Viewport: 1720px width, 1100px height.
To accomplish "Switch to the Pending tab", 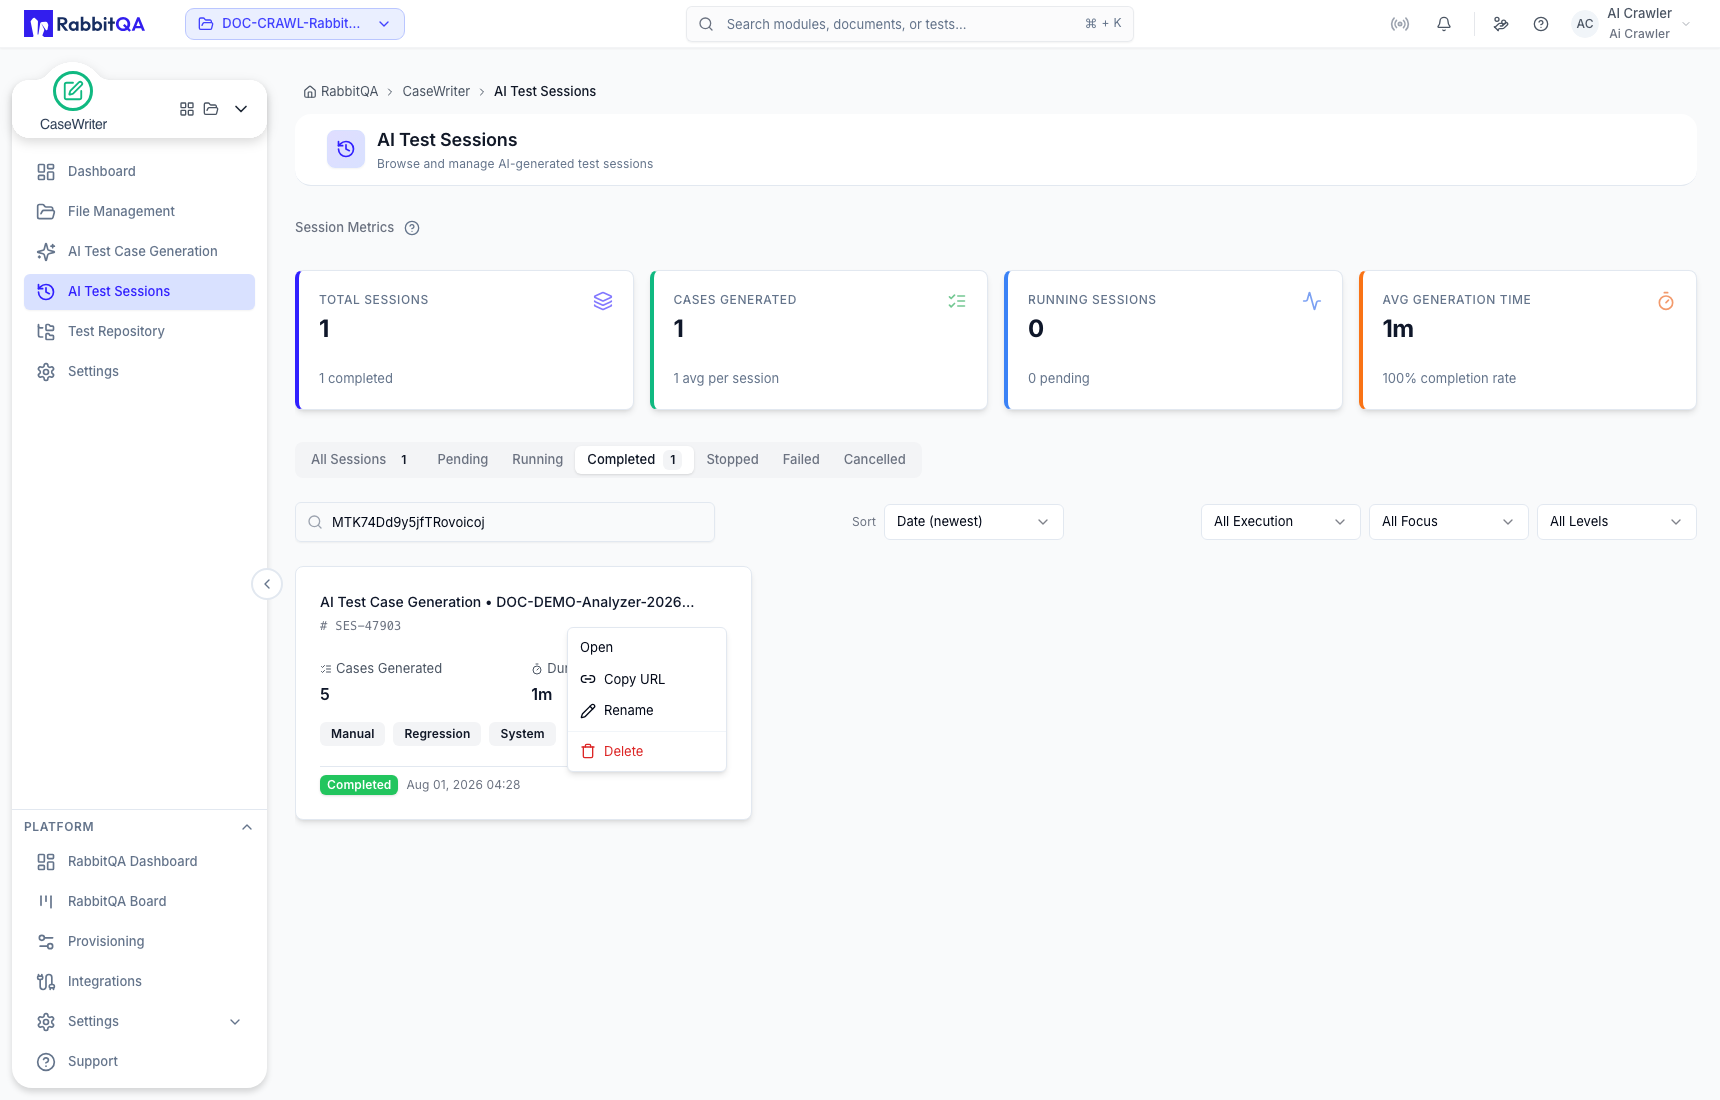I will [463, 460].
